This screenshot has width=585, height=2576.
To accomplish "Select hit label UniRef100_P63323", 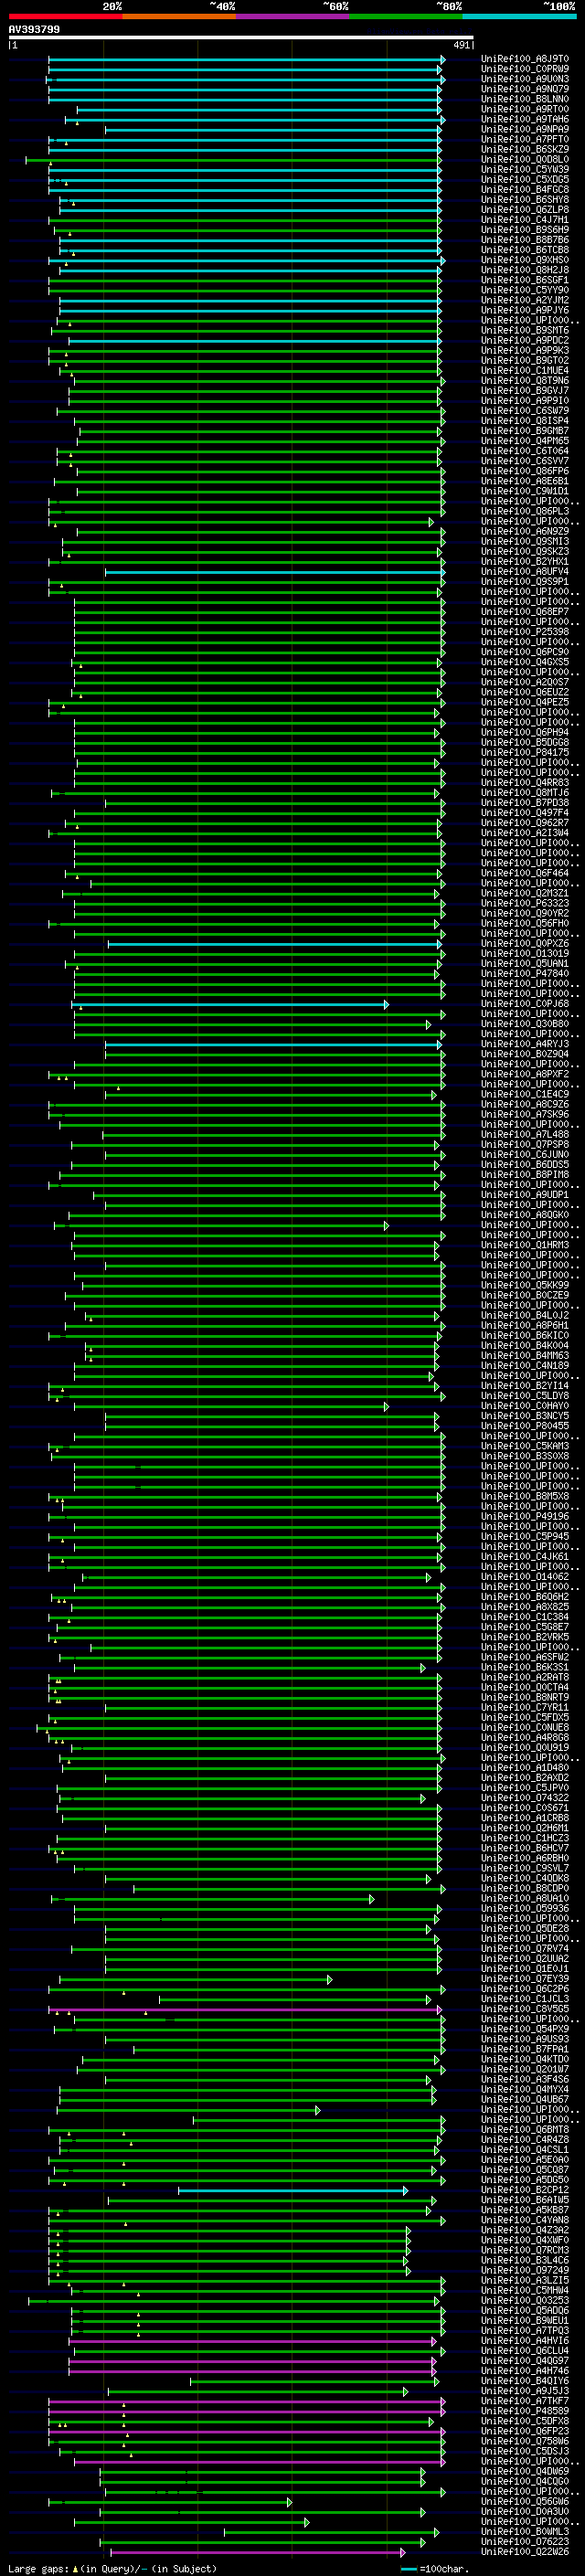I will point(525,903).
